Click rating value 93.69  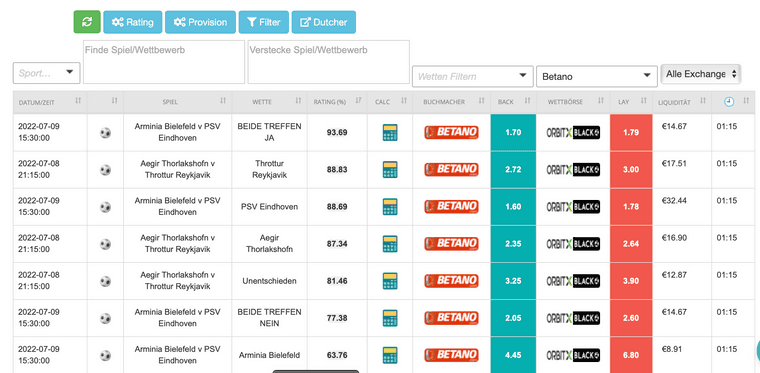click(337, 132)
